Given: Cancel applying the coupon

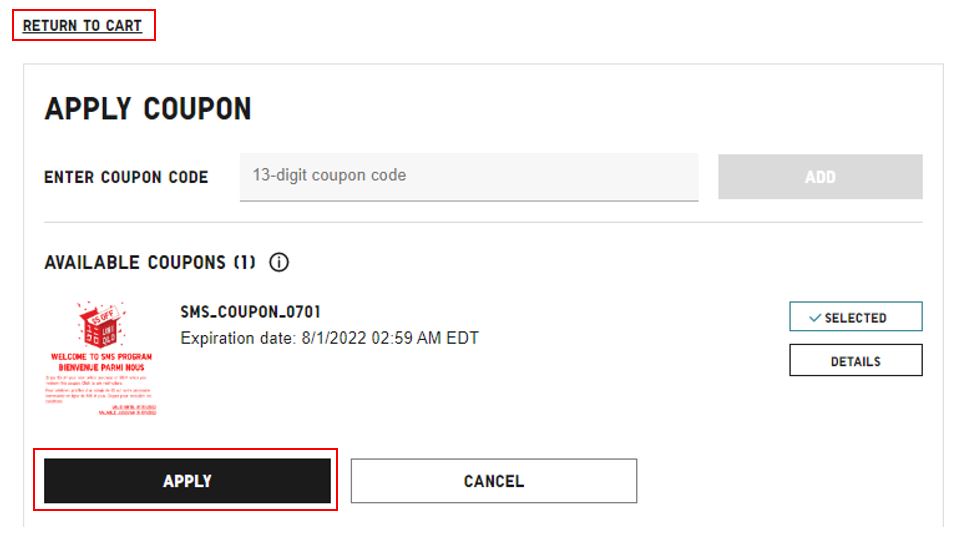Looking at the screenshot, I should [x=493, y=481].
